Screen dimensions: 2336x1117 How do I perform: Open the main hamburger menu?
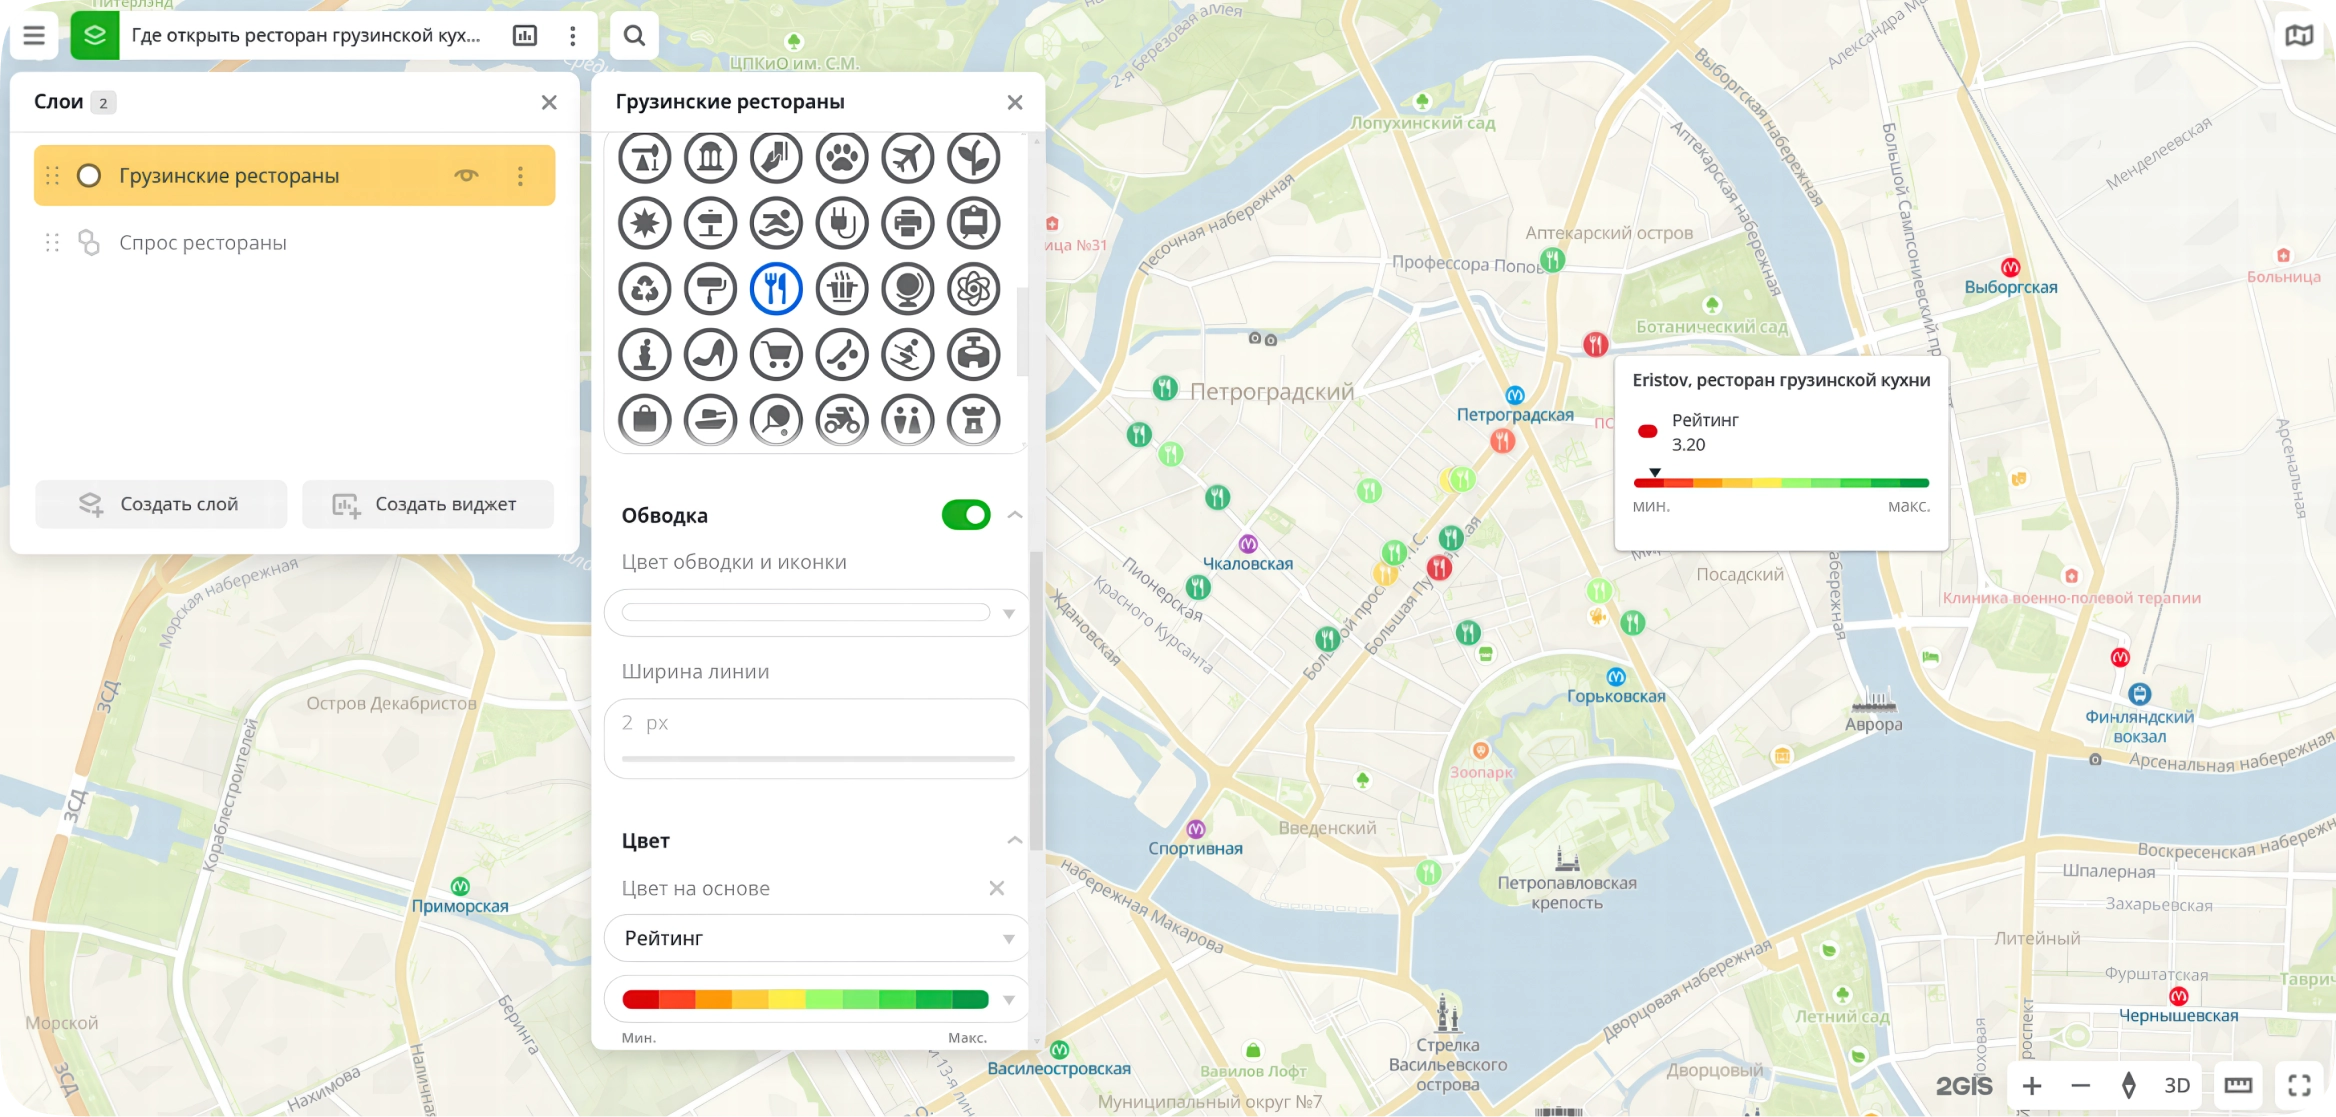pyautogui.click(x=34, y=36)
